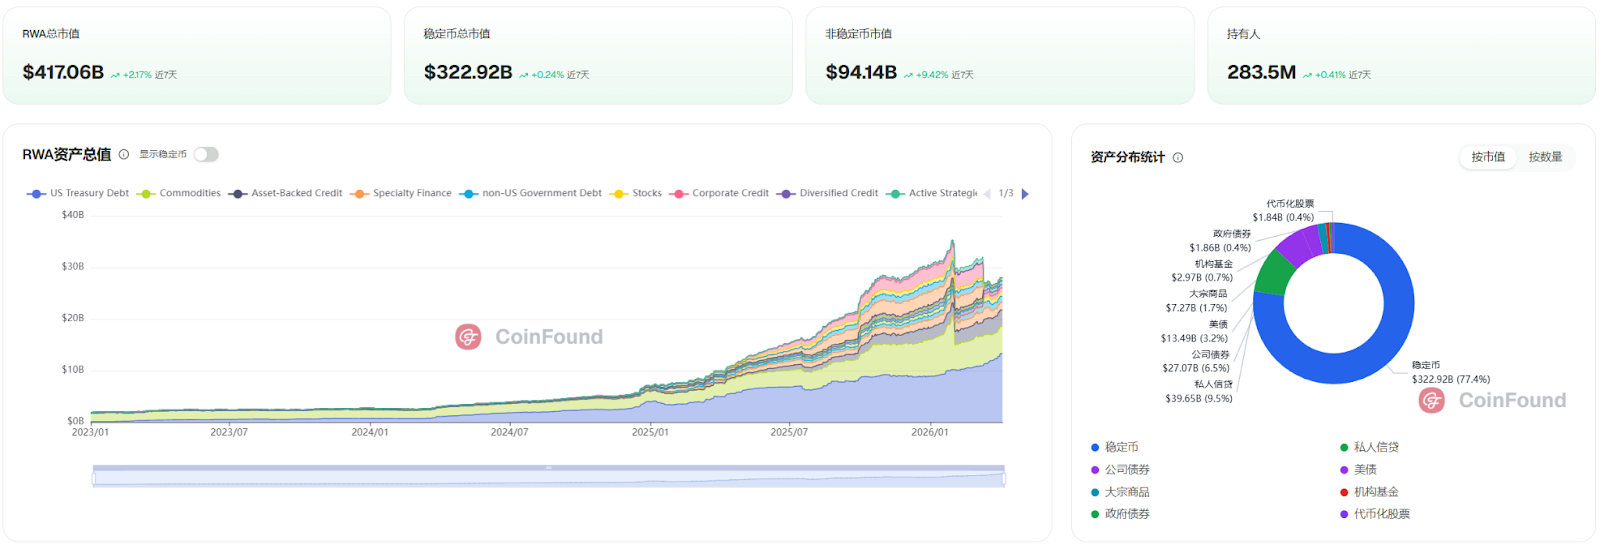
Task: Switch to 按市值 tab
Action: click(x=1487, y=157)
